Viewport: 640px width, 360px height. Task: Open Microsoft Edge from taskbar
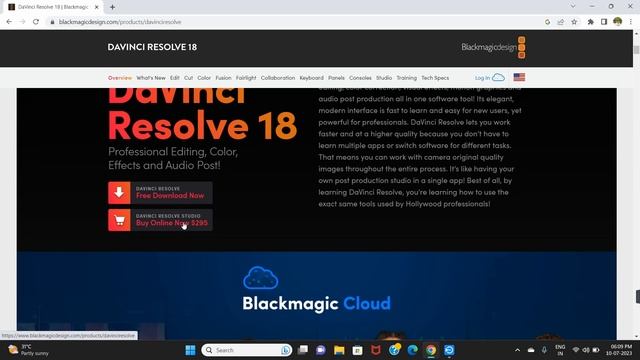coord(413,350)
